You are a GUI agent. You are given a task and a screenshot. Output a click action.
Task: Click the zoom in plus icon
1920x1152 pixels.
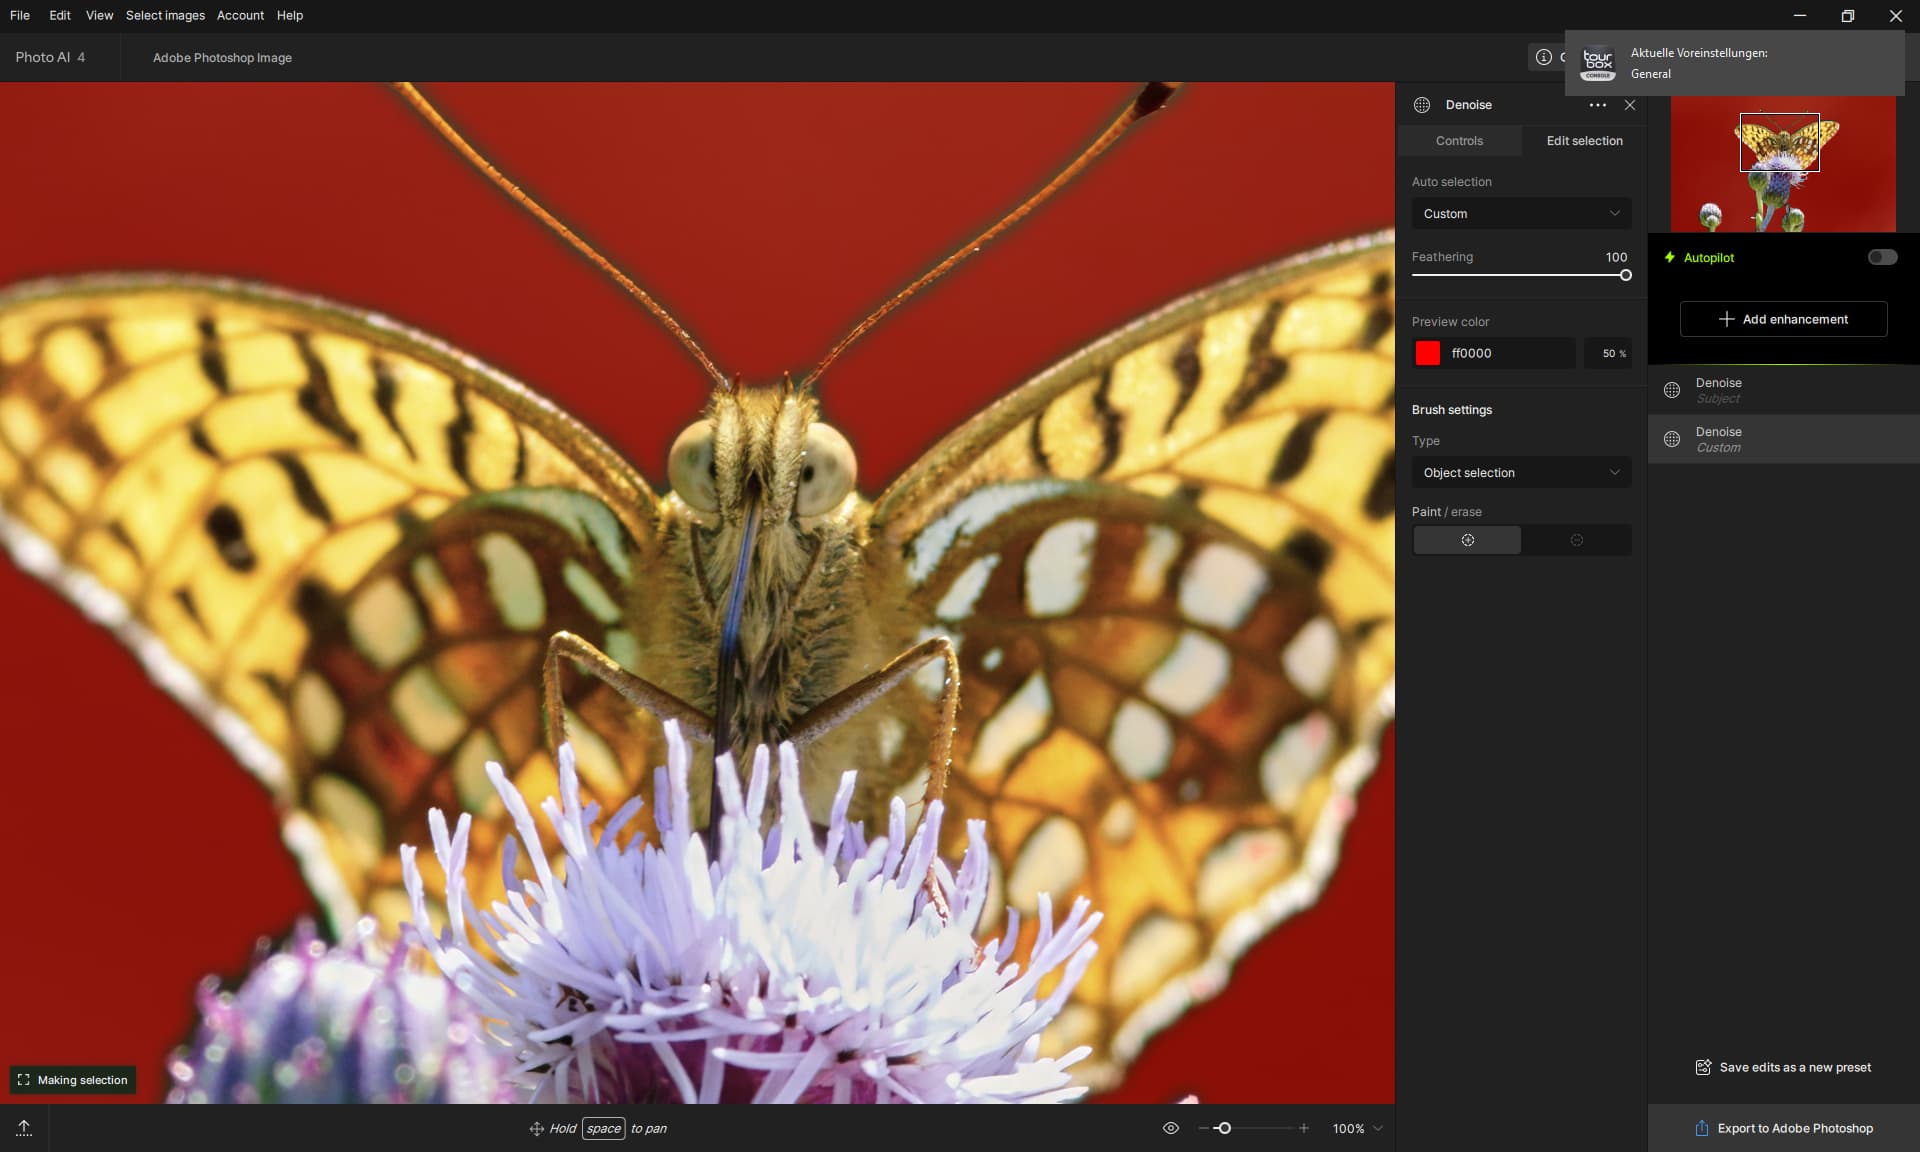1303,1128
